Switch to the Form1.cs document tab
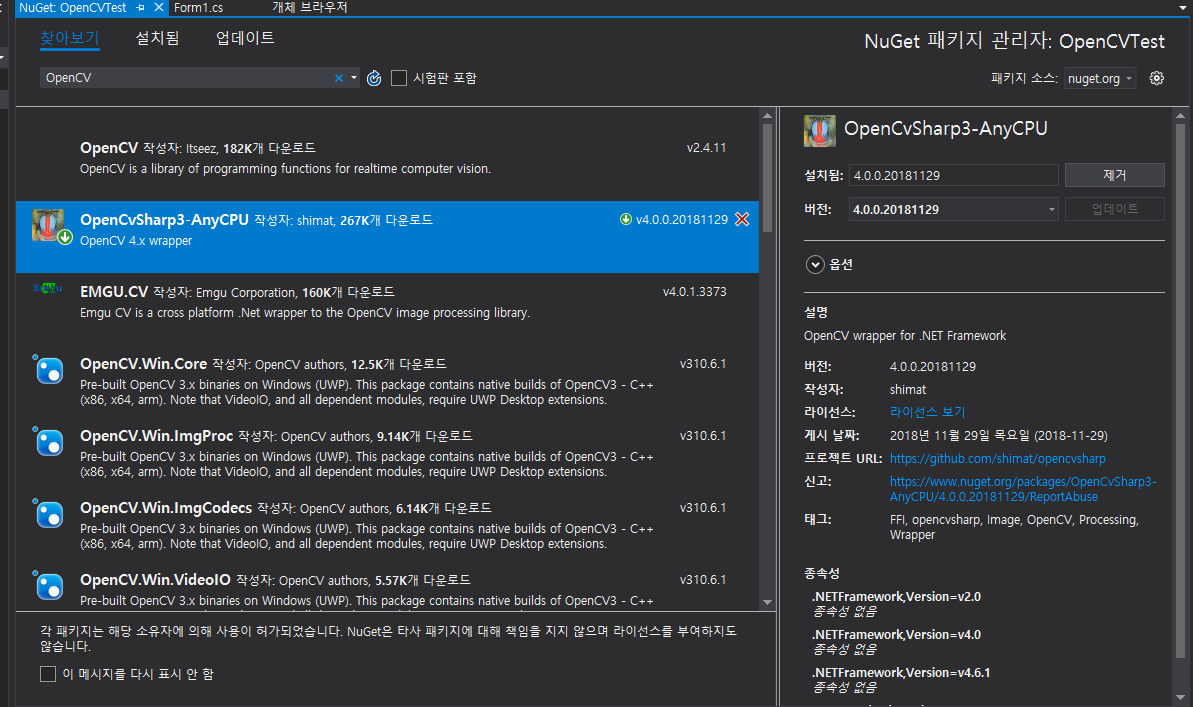1193x707 pixels. pos(198,7)
